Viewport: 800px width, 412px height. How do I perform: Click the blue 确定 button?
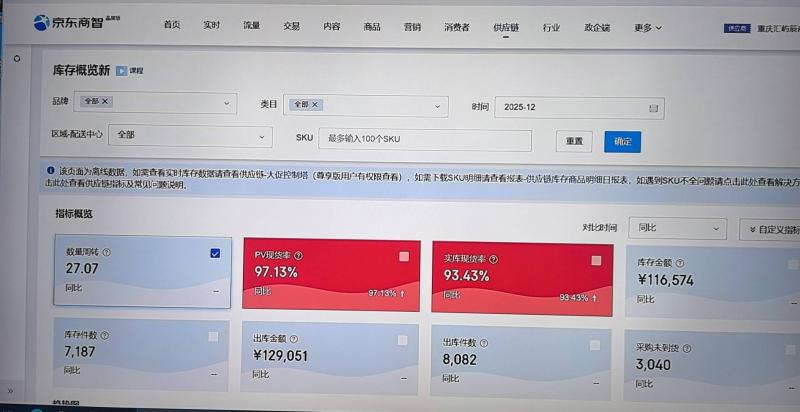pos(623,142)
